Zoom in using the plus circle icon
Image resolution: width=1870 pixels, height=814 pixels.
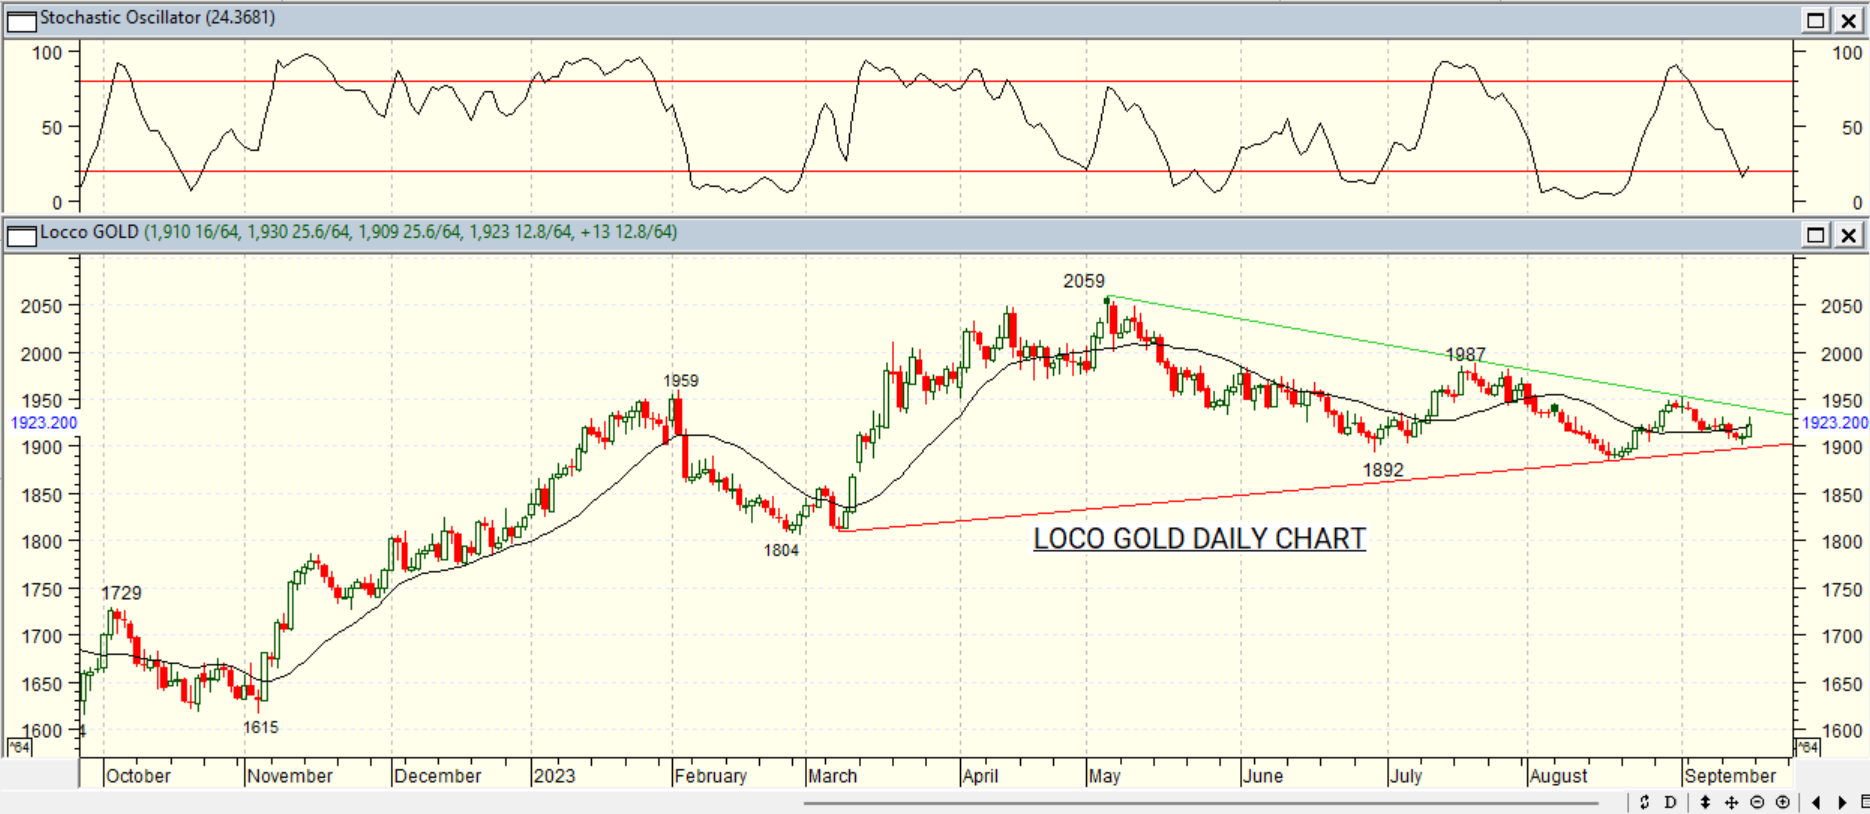click(x=1783, y=802)
